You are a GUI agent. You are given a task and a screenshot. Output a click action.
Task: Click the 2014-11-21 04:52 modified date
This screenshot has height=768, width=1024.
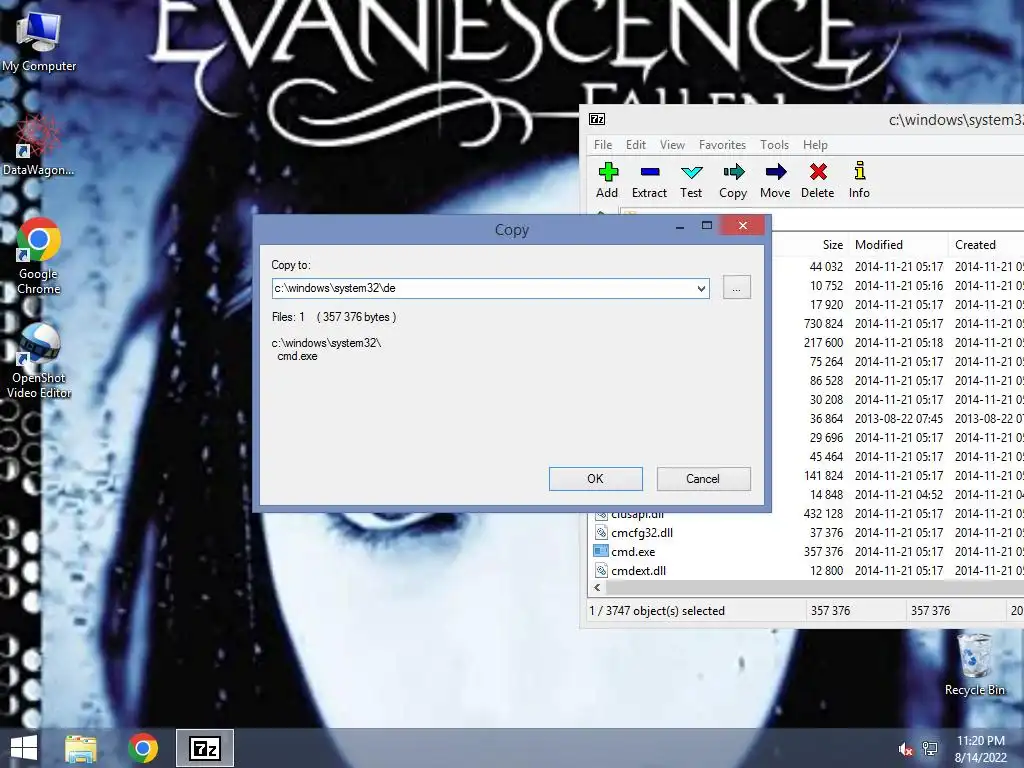click(x=899, y=495)
